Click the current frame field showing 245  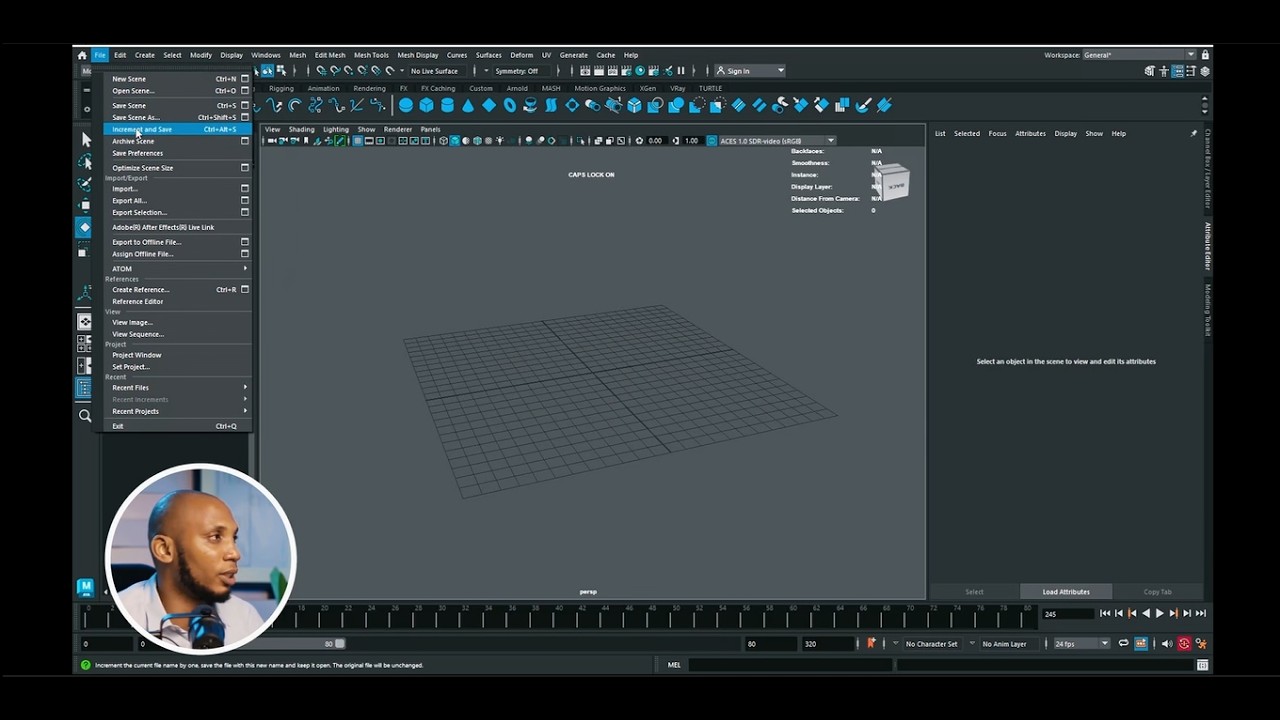coord(1067,614)
